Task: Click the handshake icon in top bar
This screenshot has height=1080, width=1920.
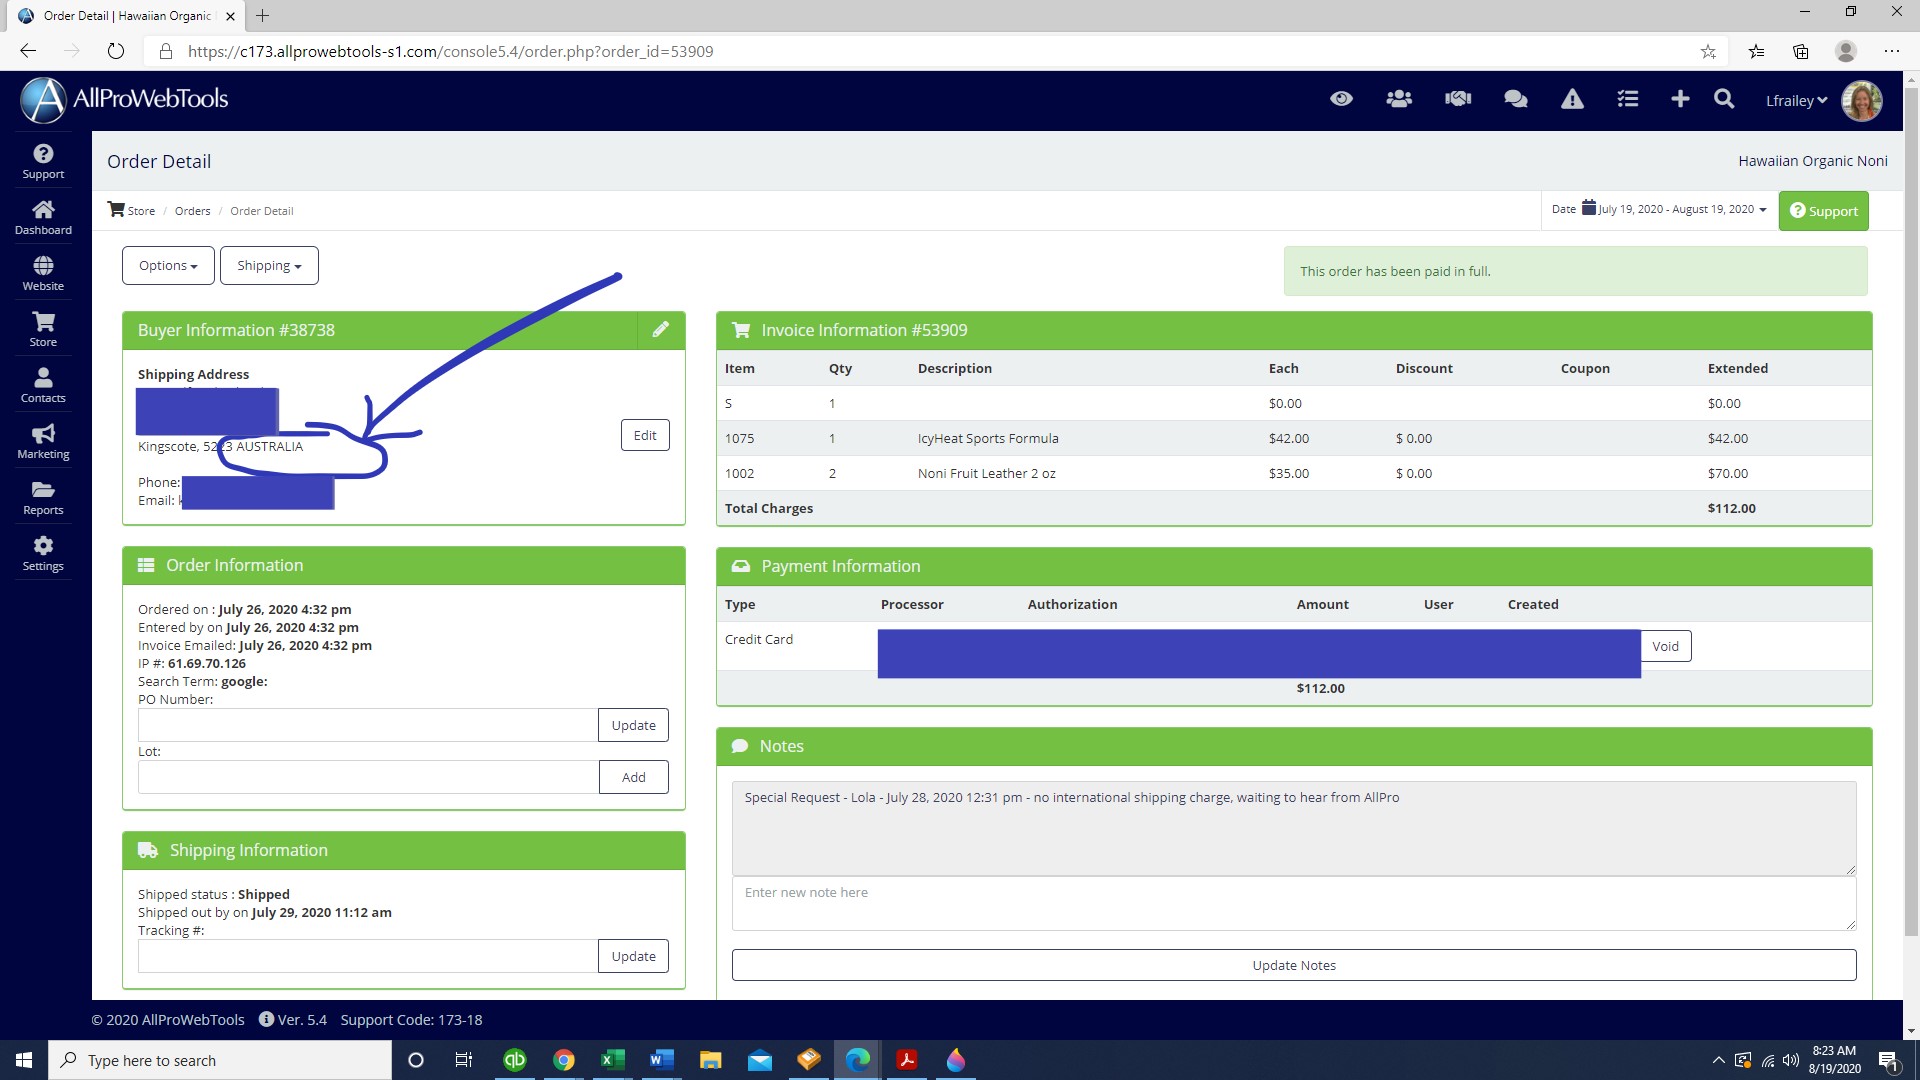Action: point(1458,99)
